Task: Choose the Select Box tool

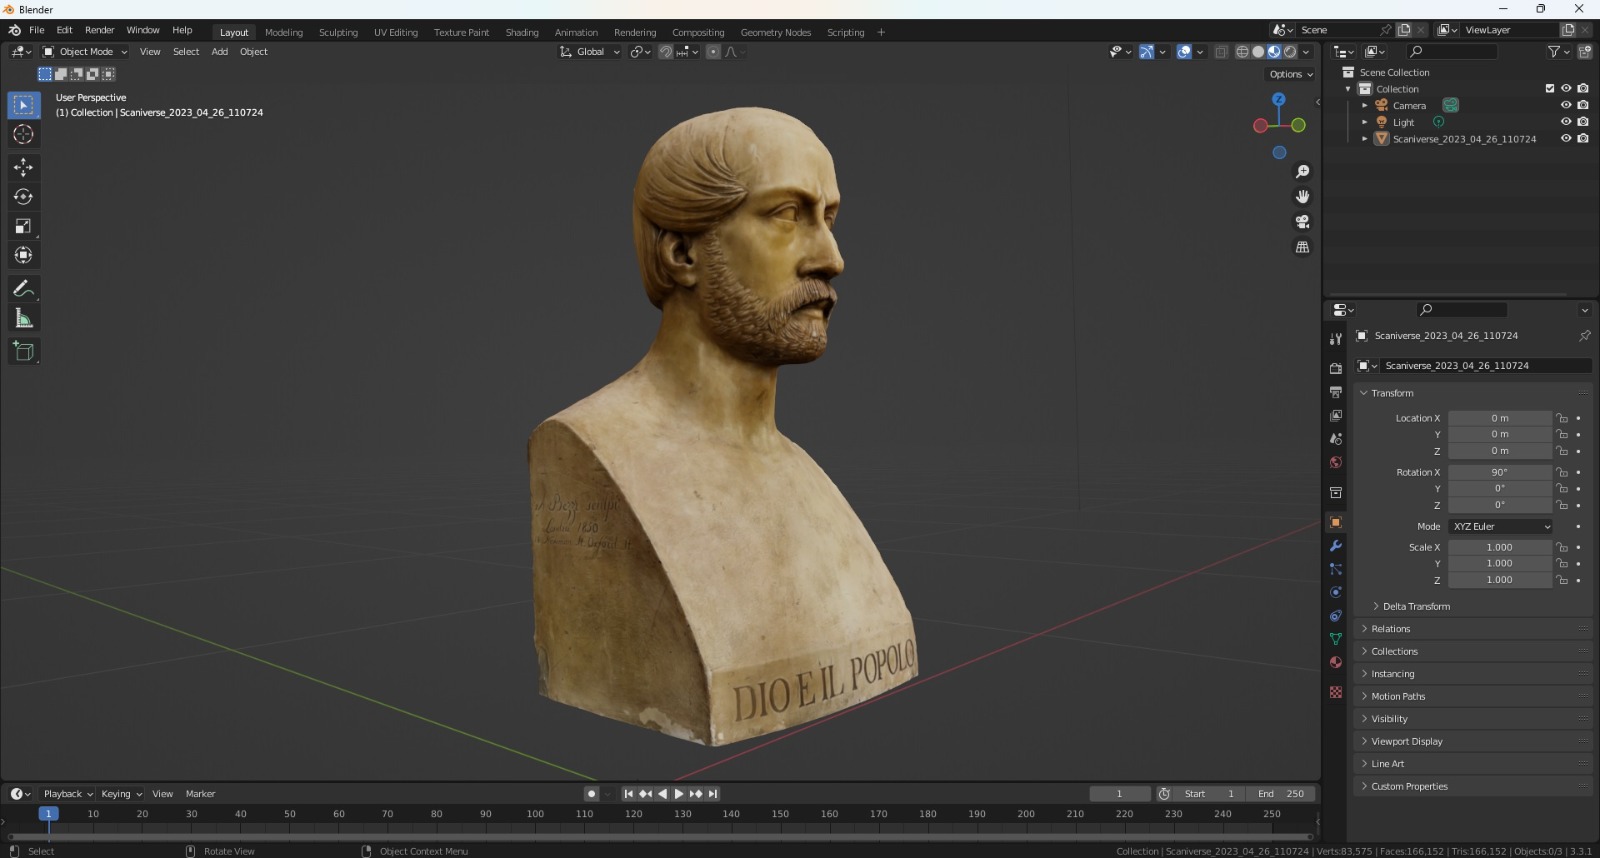Action: (23, 105)
